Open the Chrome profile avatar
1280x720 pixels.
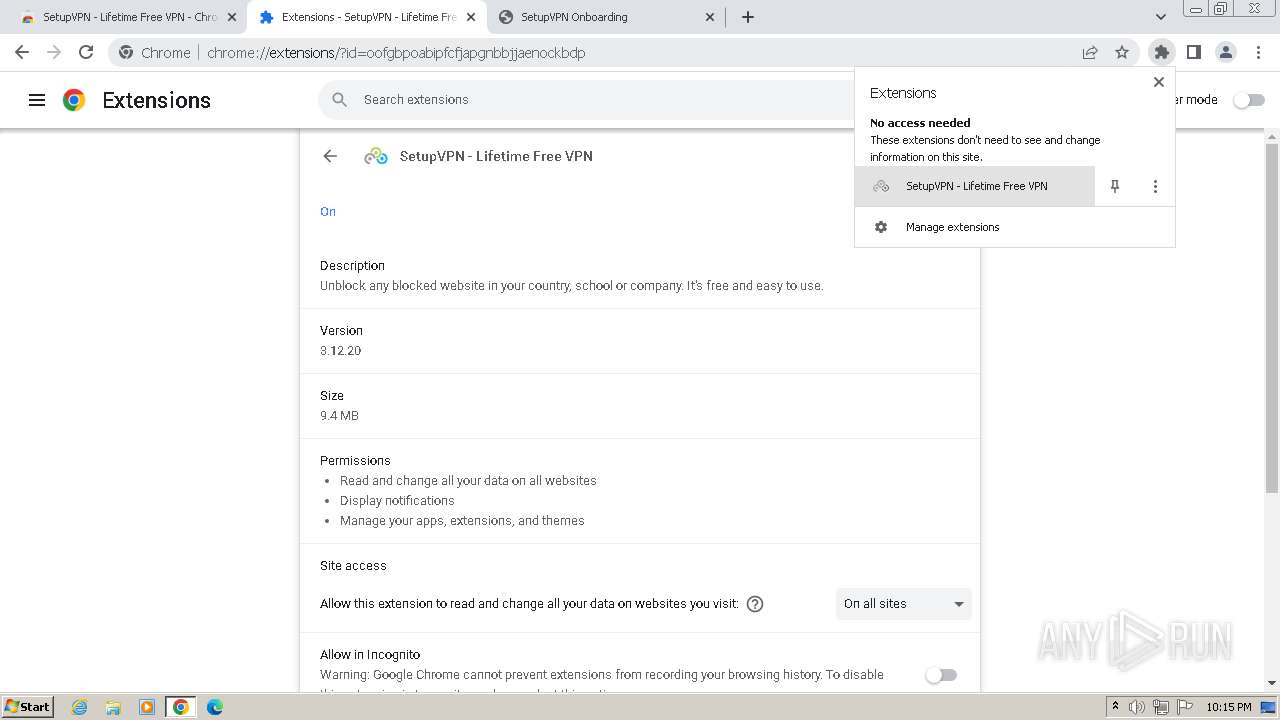tap(1226, 52)
